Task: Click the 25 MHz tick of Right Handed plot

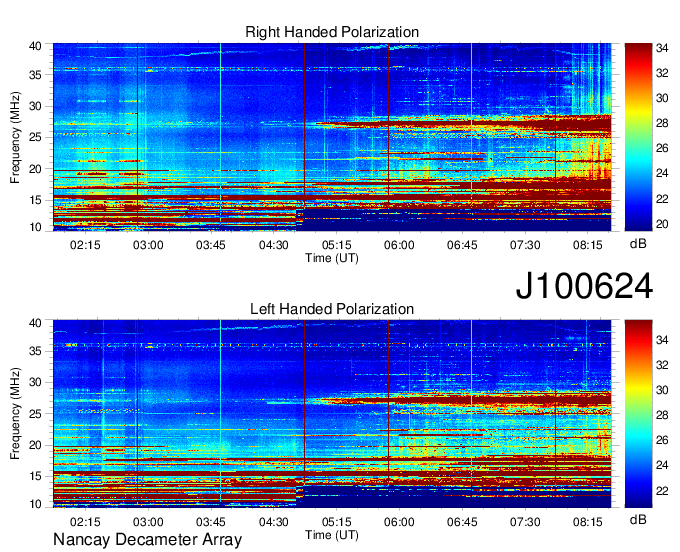Action: point(35,137)
